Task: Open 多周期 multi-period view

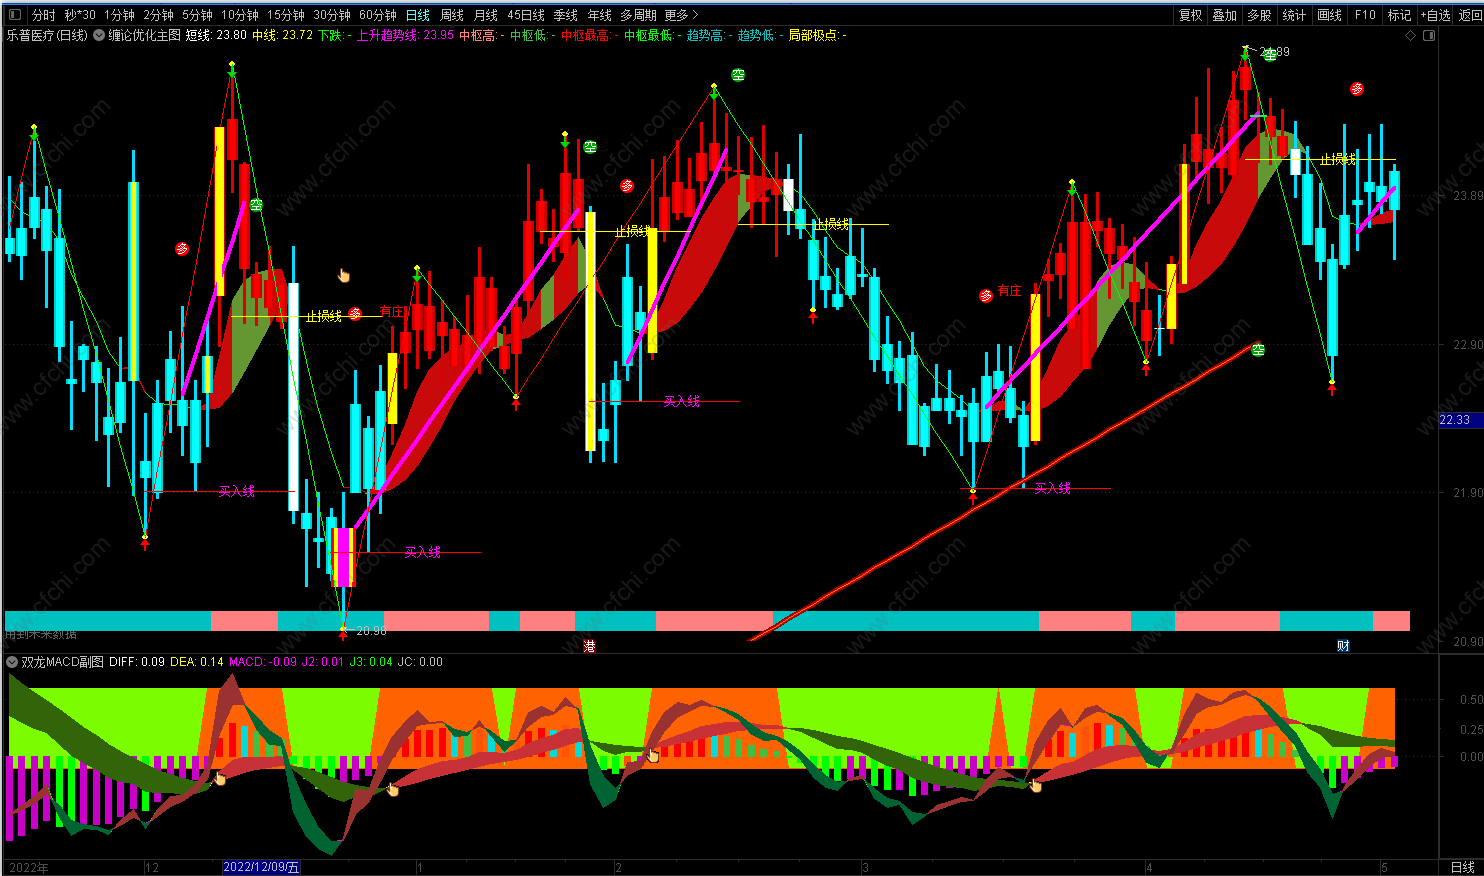Action: (638, 15)
